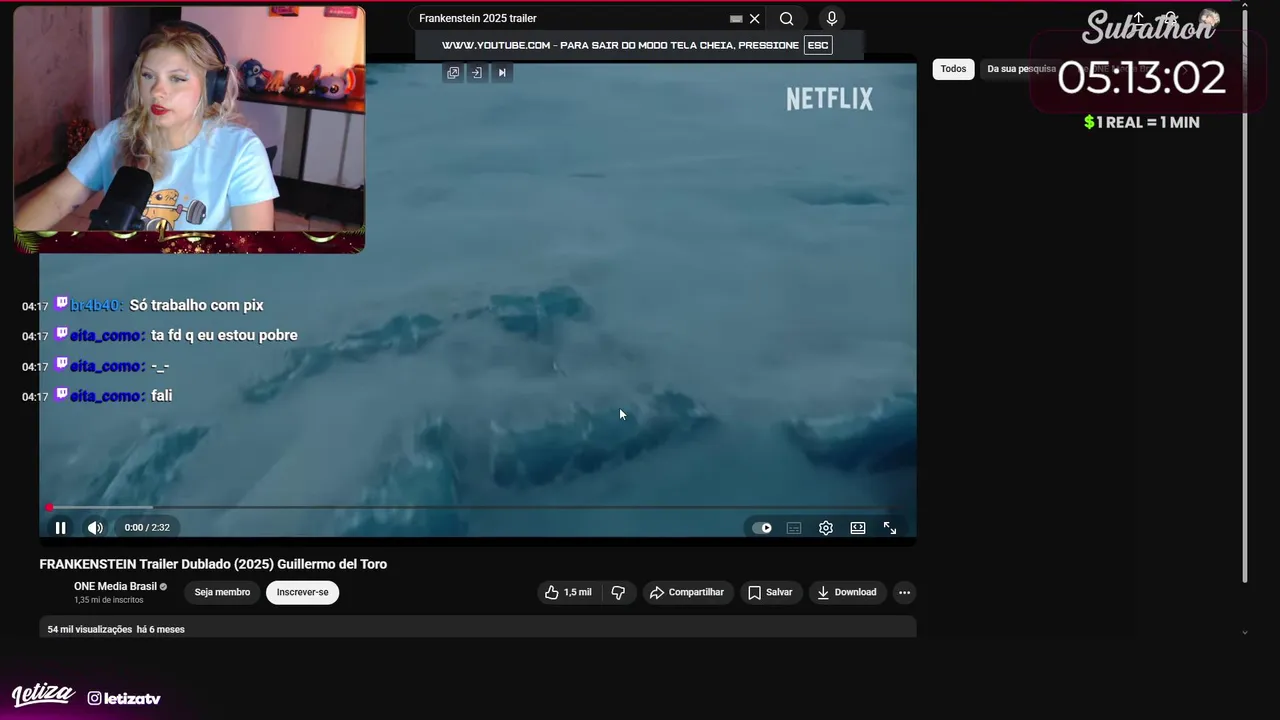Subscribe using the Inscrever-se button
This screenshot has width=1280, height=720.
tap(303, 592)
